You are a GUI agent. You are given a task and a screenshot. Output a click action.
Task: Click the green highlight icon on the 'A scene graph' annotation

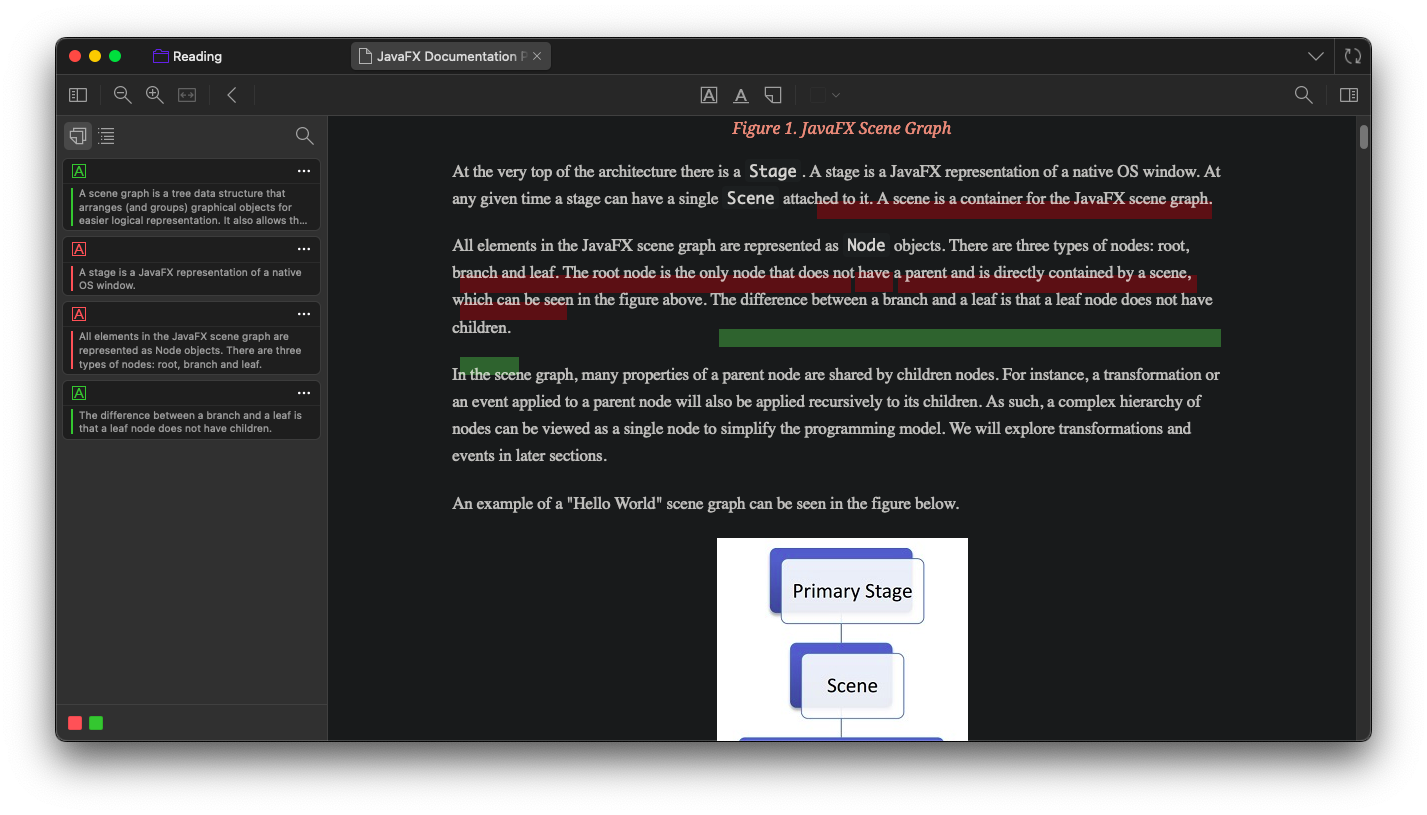(79, 171)
